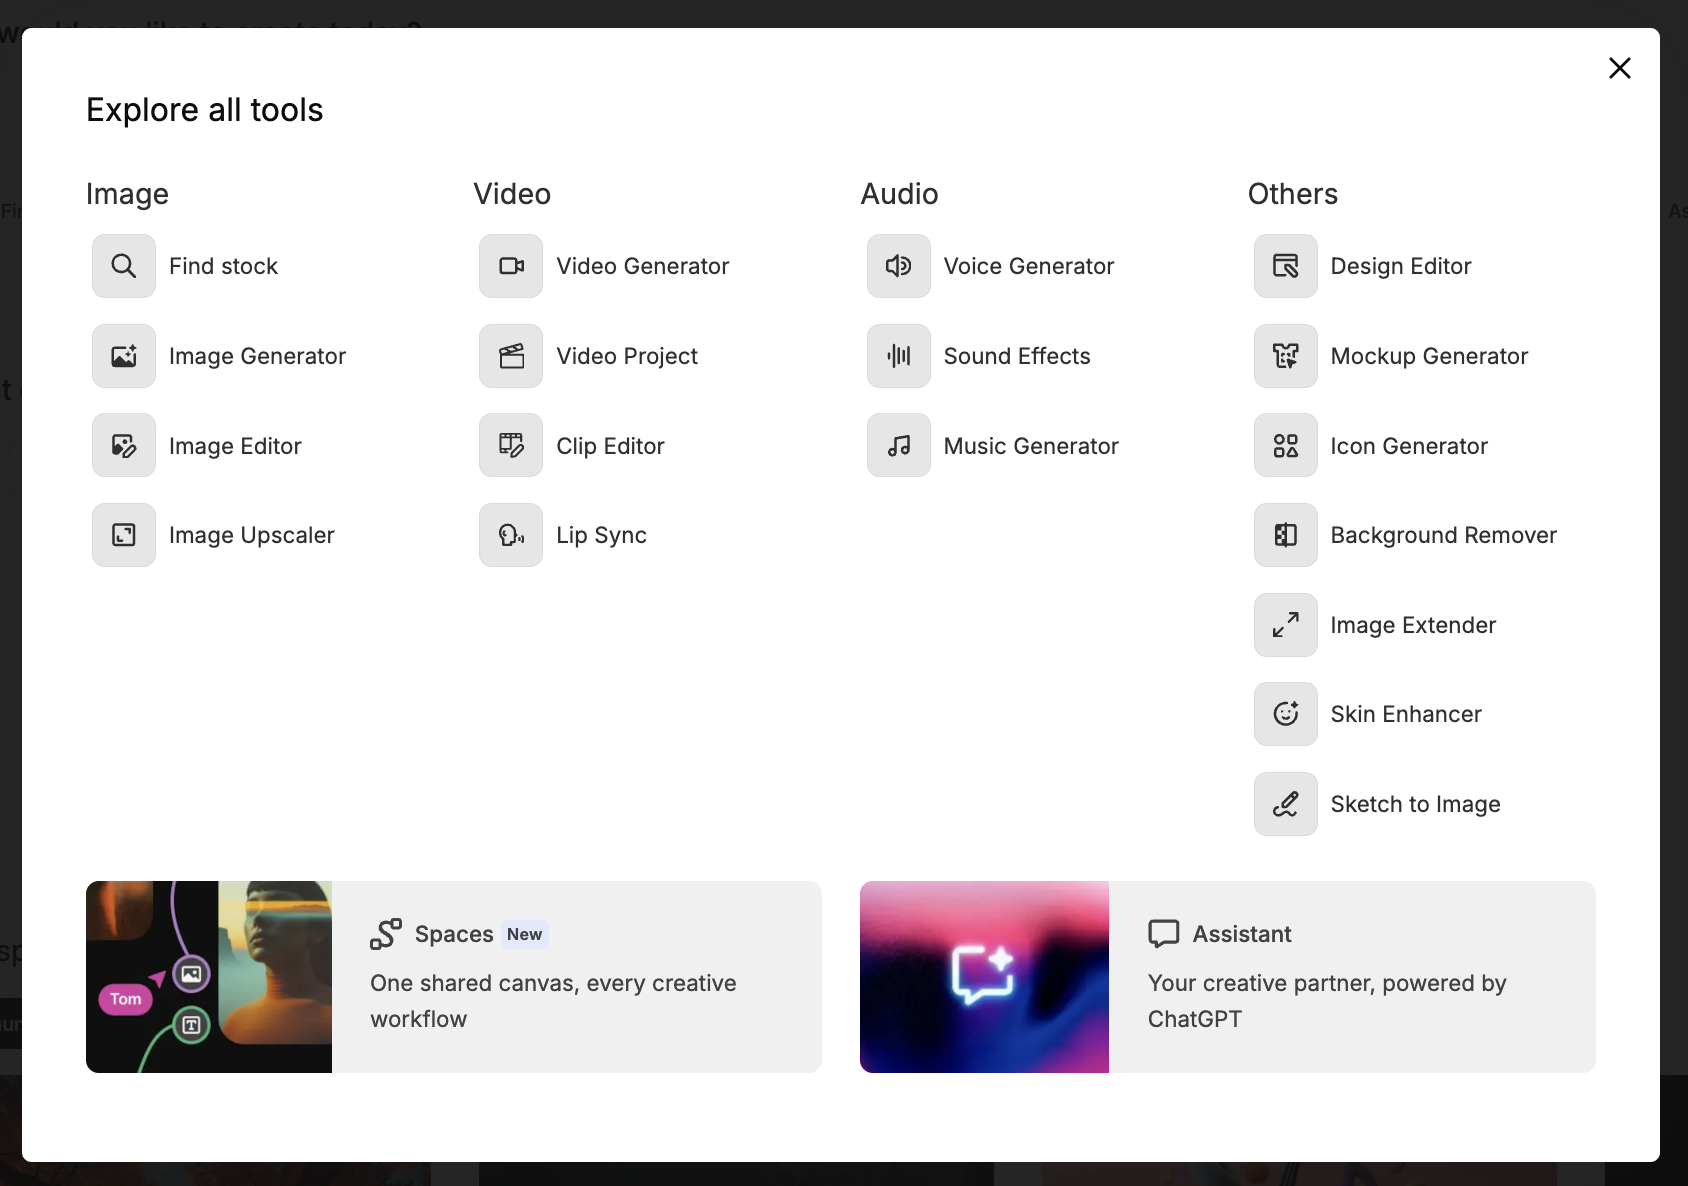This screenshot has height=1186, width=1688.
Task: Open the Lip Sync icon
Action: [x=511, y=535]
